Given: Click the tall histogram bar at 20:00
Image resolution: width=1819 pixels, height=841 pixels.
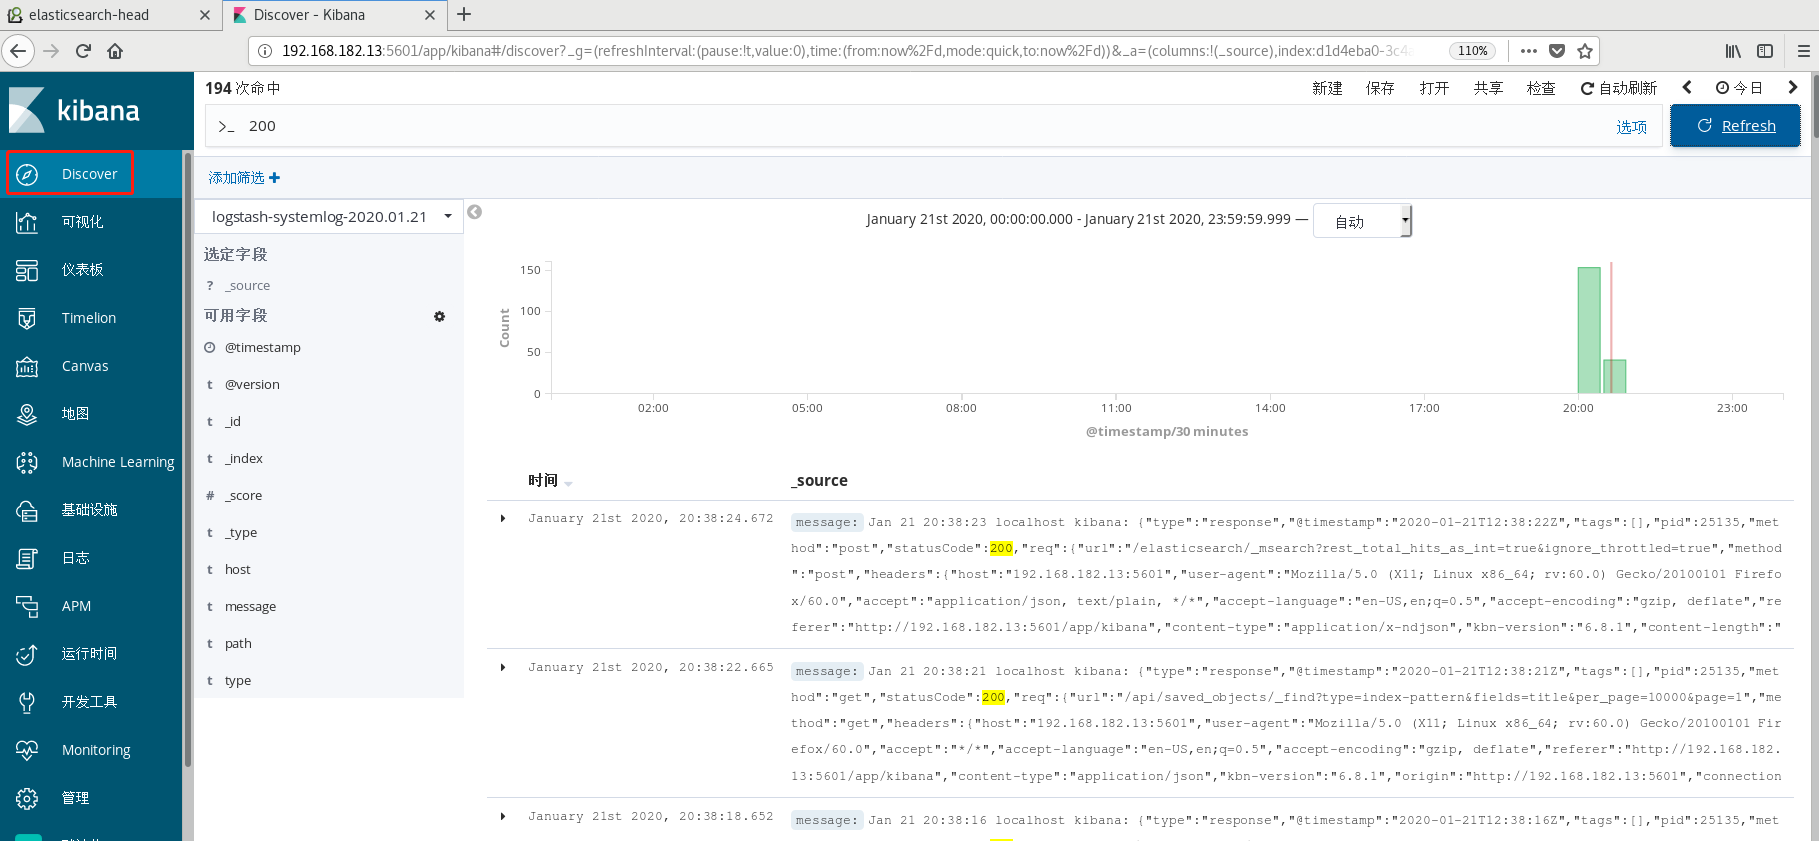Looking at the screenshot, I should [x=1589, y=330].
